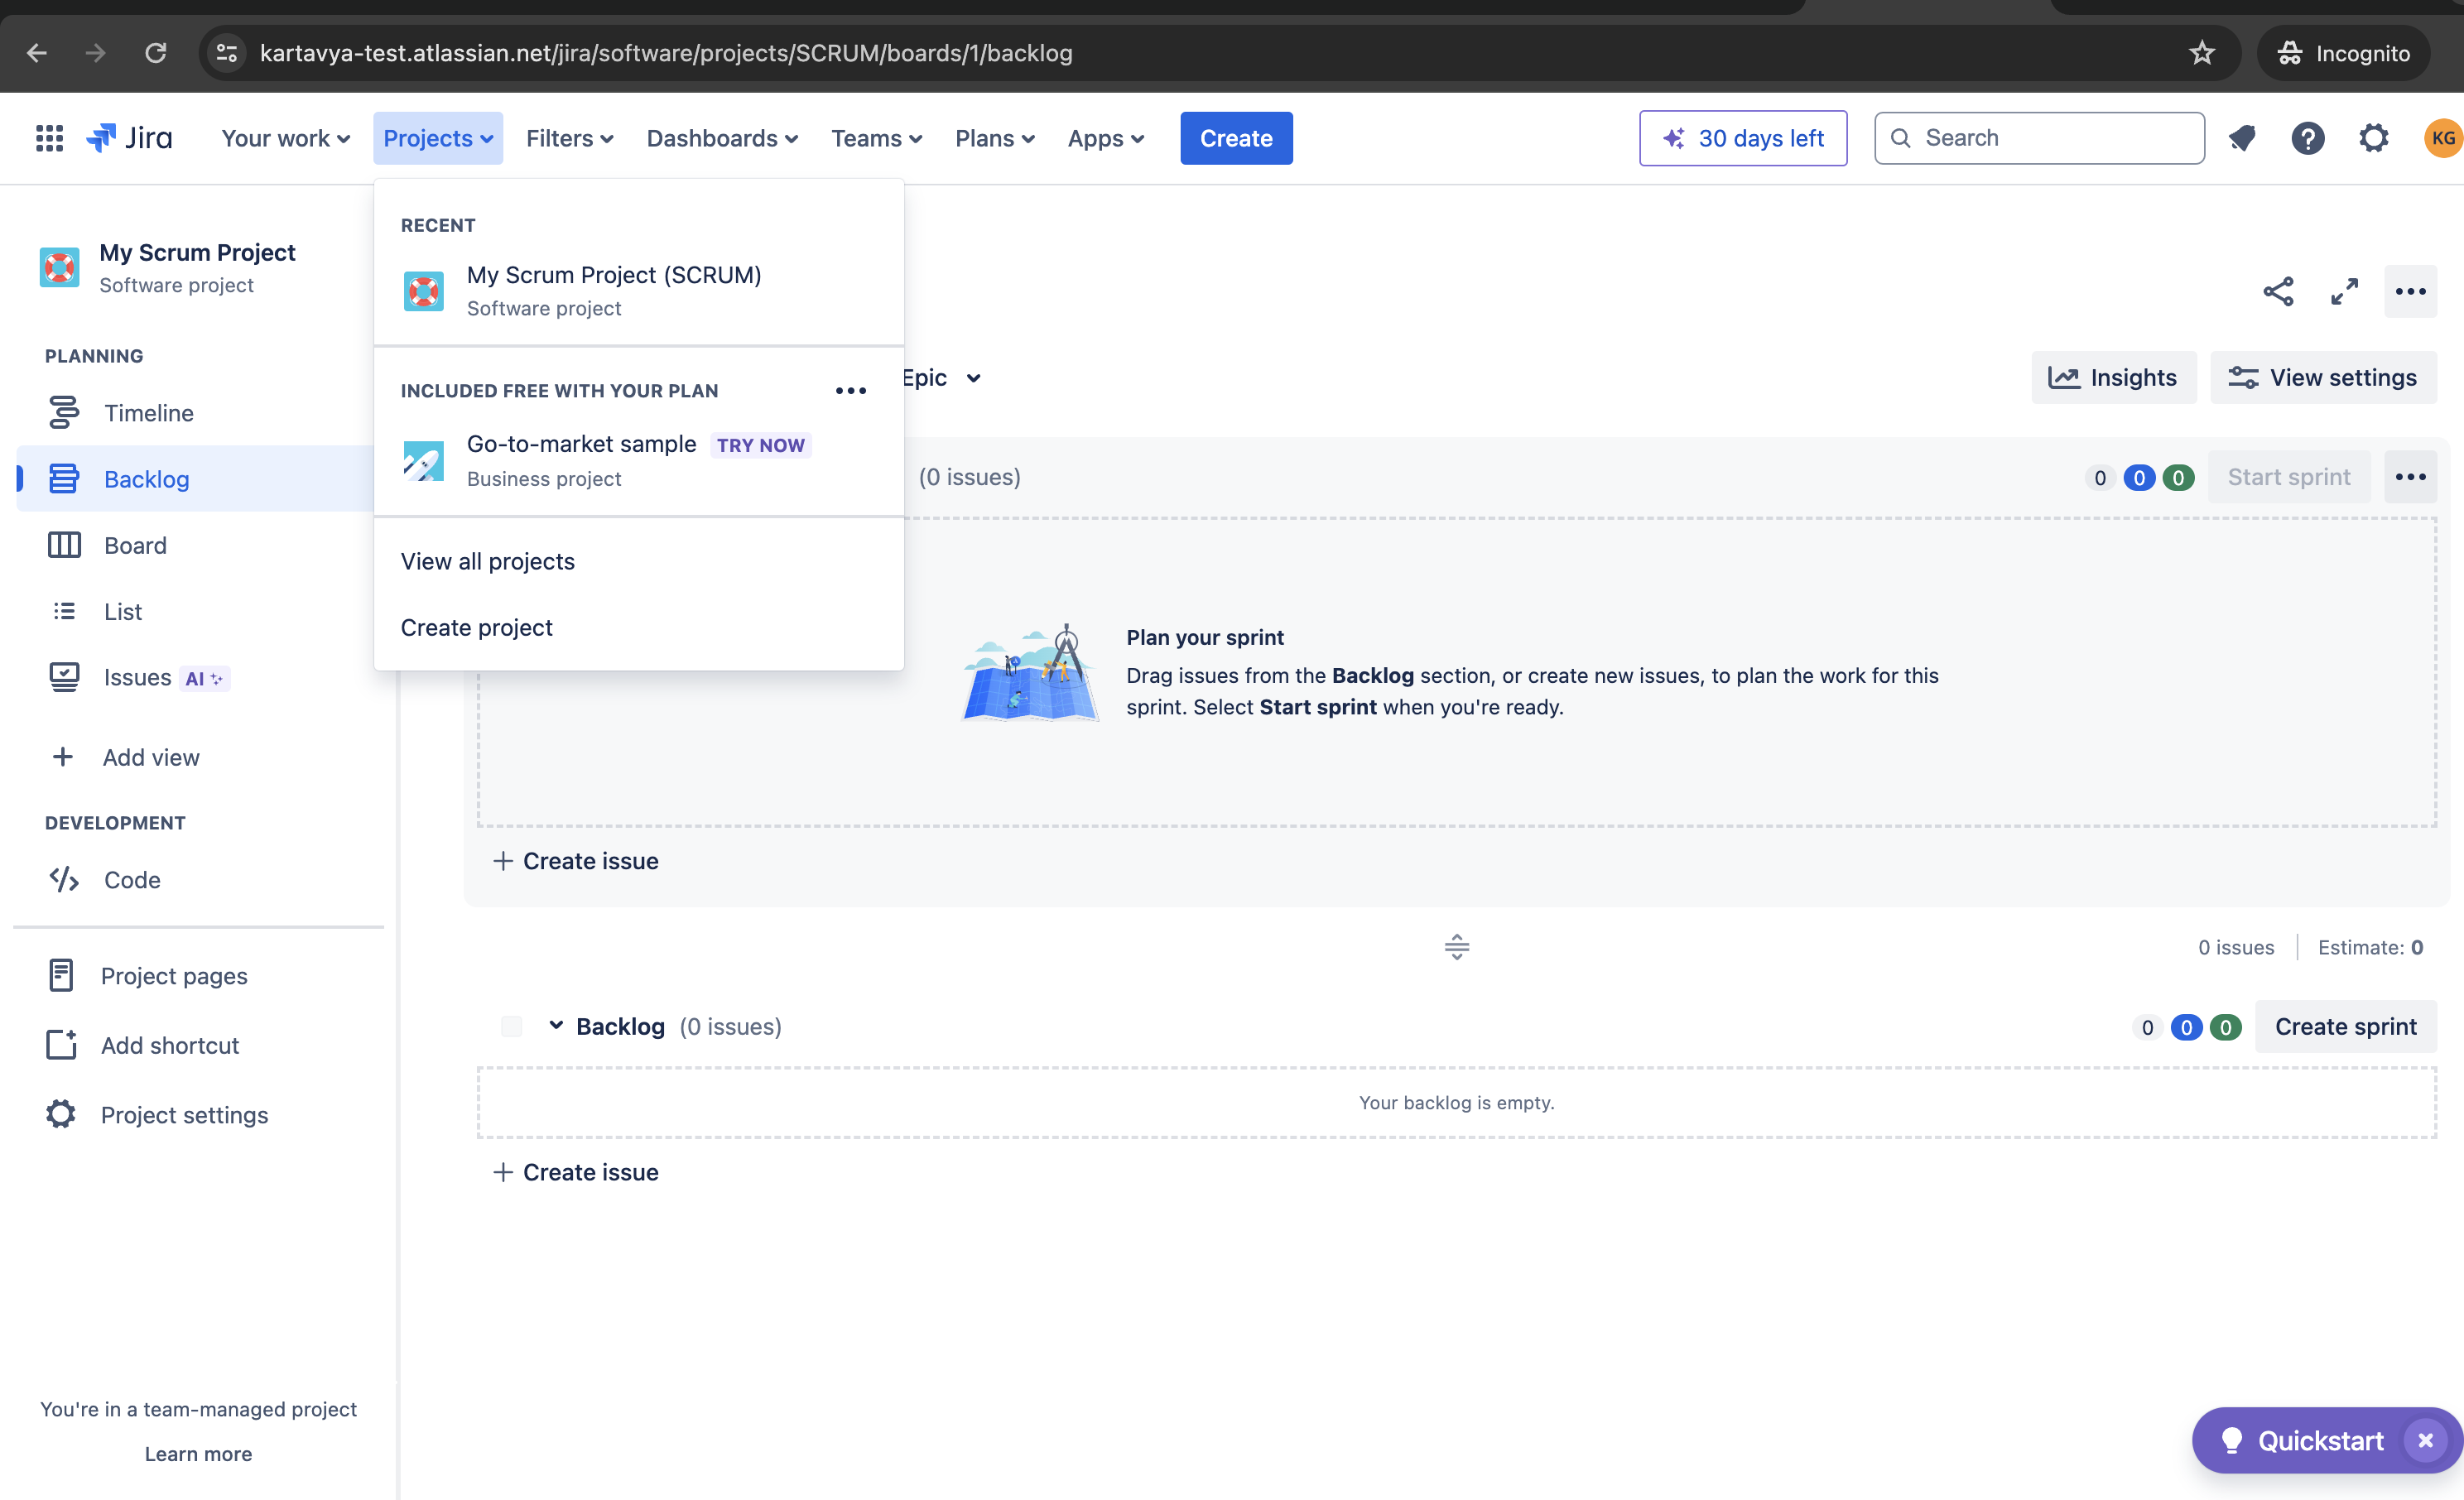Open the notifications icon near search
Screen dimensions: 2464x1500
pyautogui.click(x=2242, y=138)
